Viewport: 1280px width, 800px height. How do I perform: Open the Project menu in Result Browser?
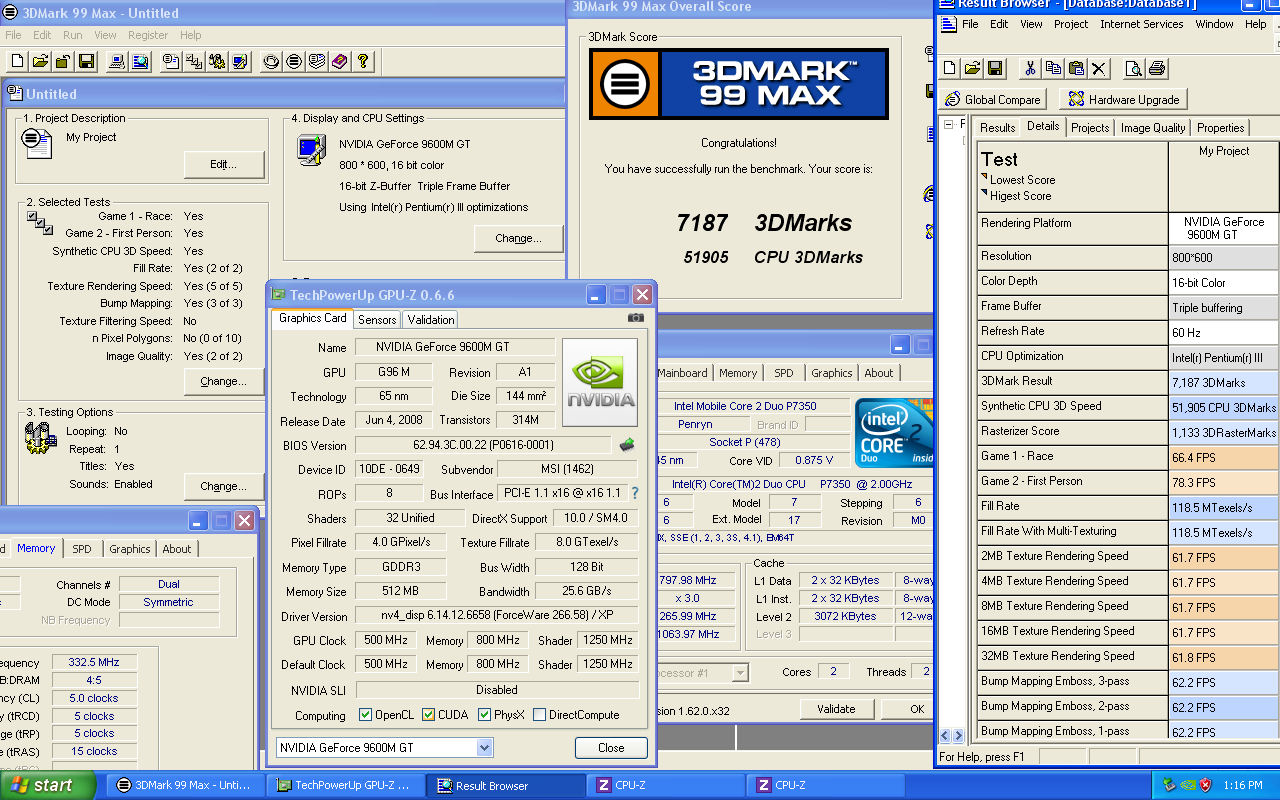[1071, 24]
